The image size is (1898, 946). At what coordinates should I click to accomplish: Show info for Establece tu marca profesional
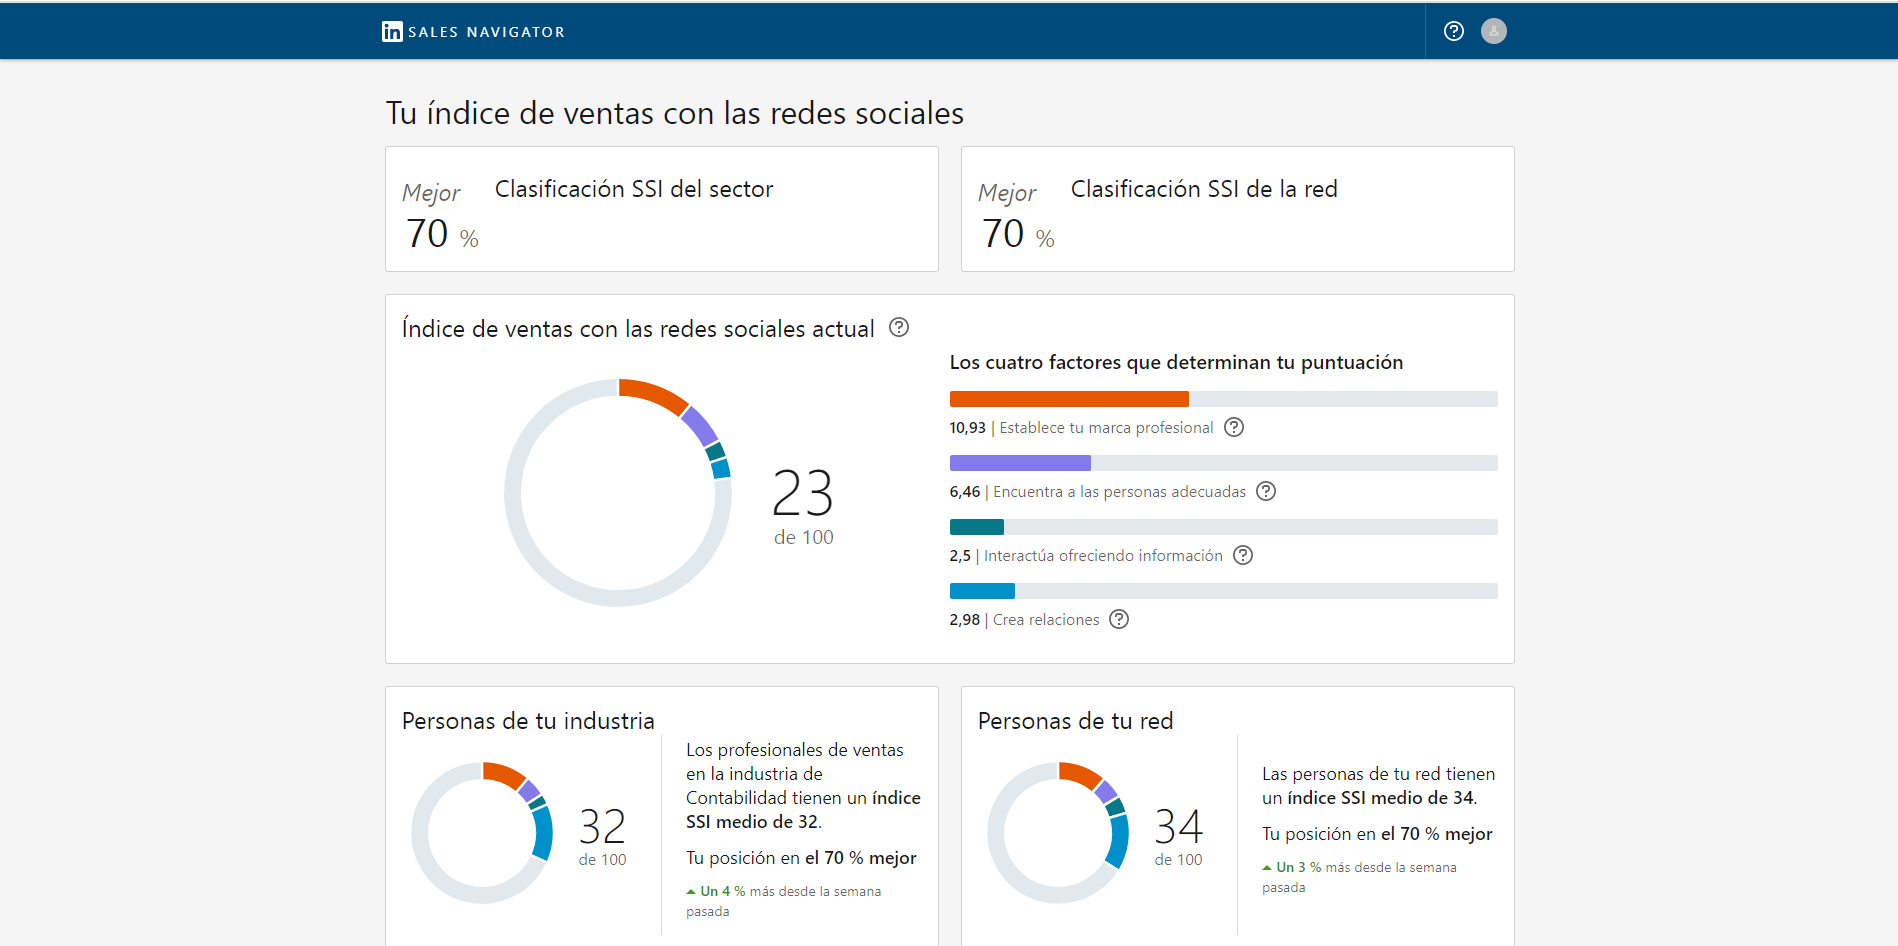[x=1235, y=427]
